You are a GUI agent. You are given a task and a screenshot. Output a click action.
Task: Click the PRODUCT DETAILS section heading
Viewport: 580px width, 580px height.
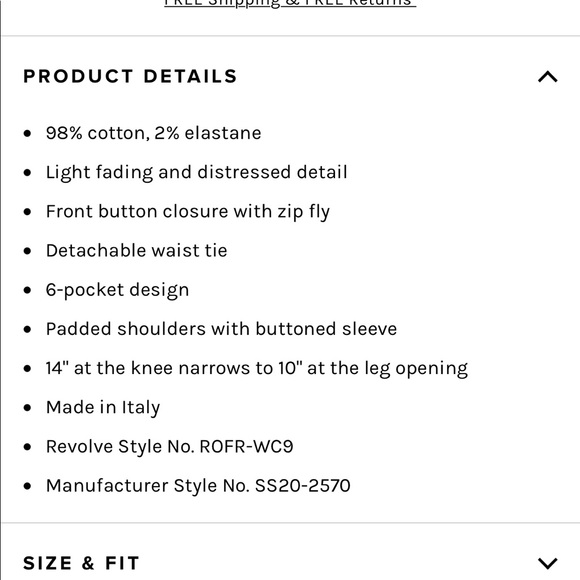[130, 76]
